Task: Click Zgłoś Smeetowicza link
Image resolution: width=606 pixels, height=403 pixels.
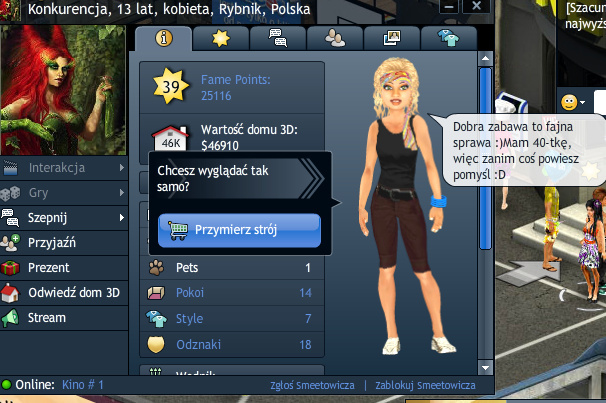Action: coord(312,385)
